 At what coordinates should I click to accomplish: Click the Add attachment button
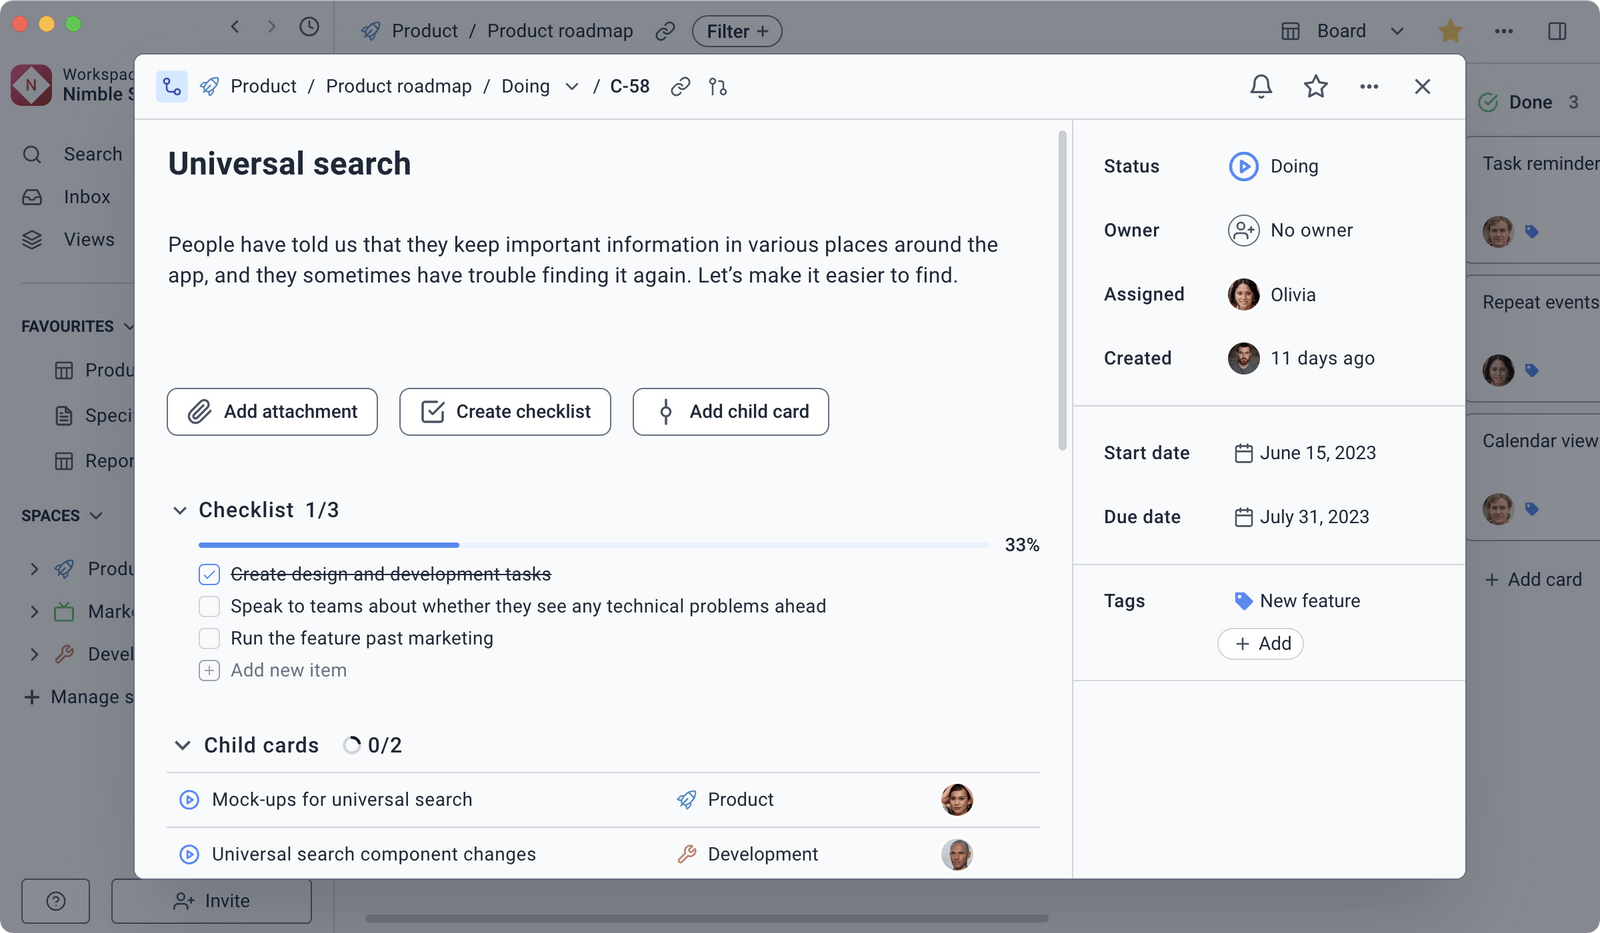271,411
